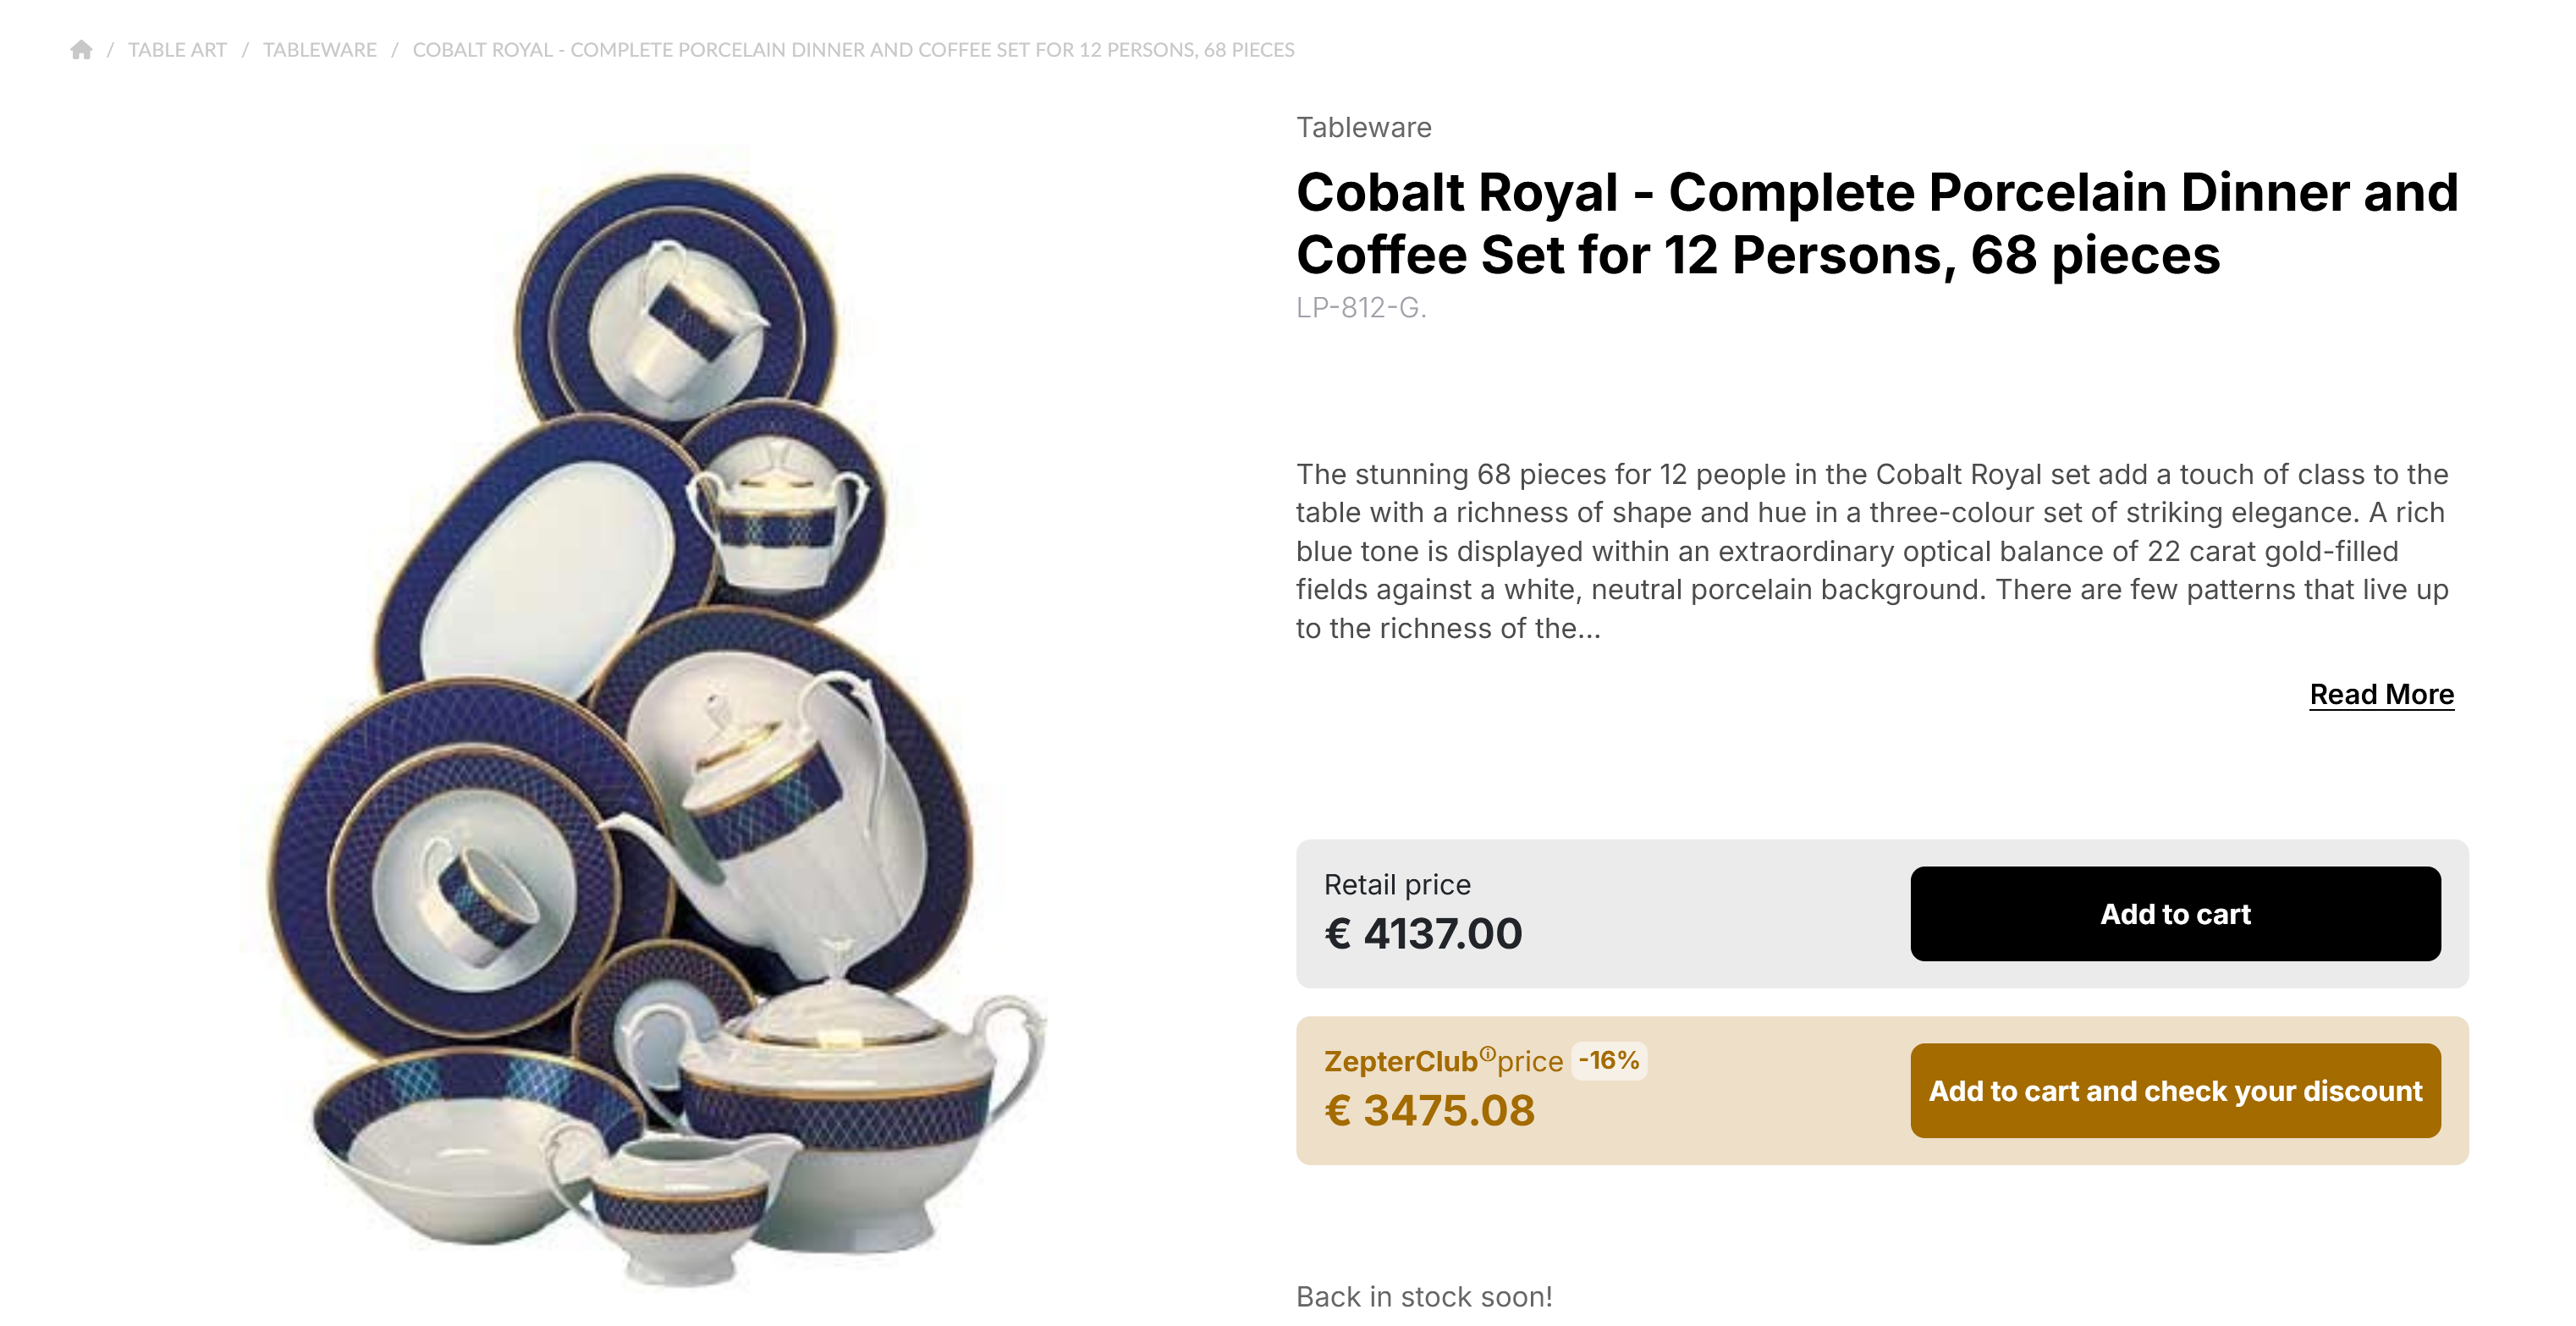The image size is (2576, 1326).
Task: Click the -16% discount badge
Action: (1608, 1060)
